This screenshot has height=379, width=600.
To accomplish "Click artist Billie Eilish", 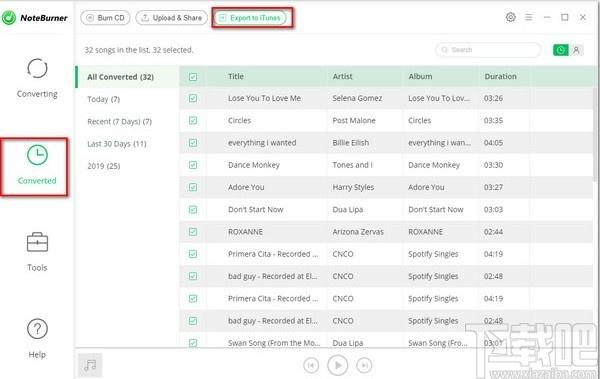I will [351, 143].
